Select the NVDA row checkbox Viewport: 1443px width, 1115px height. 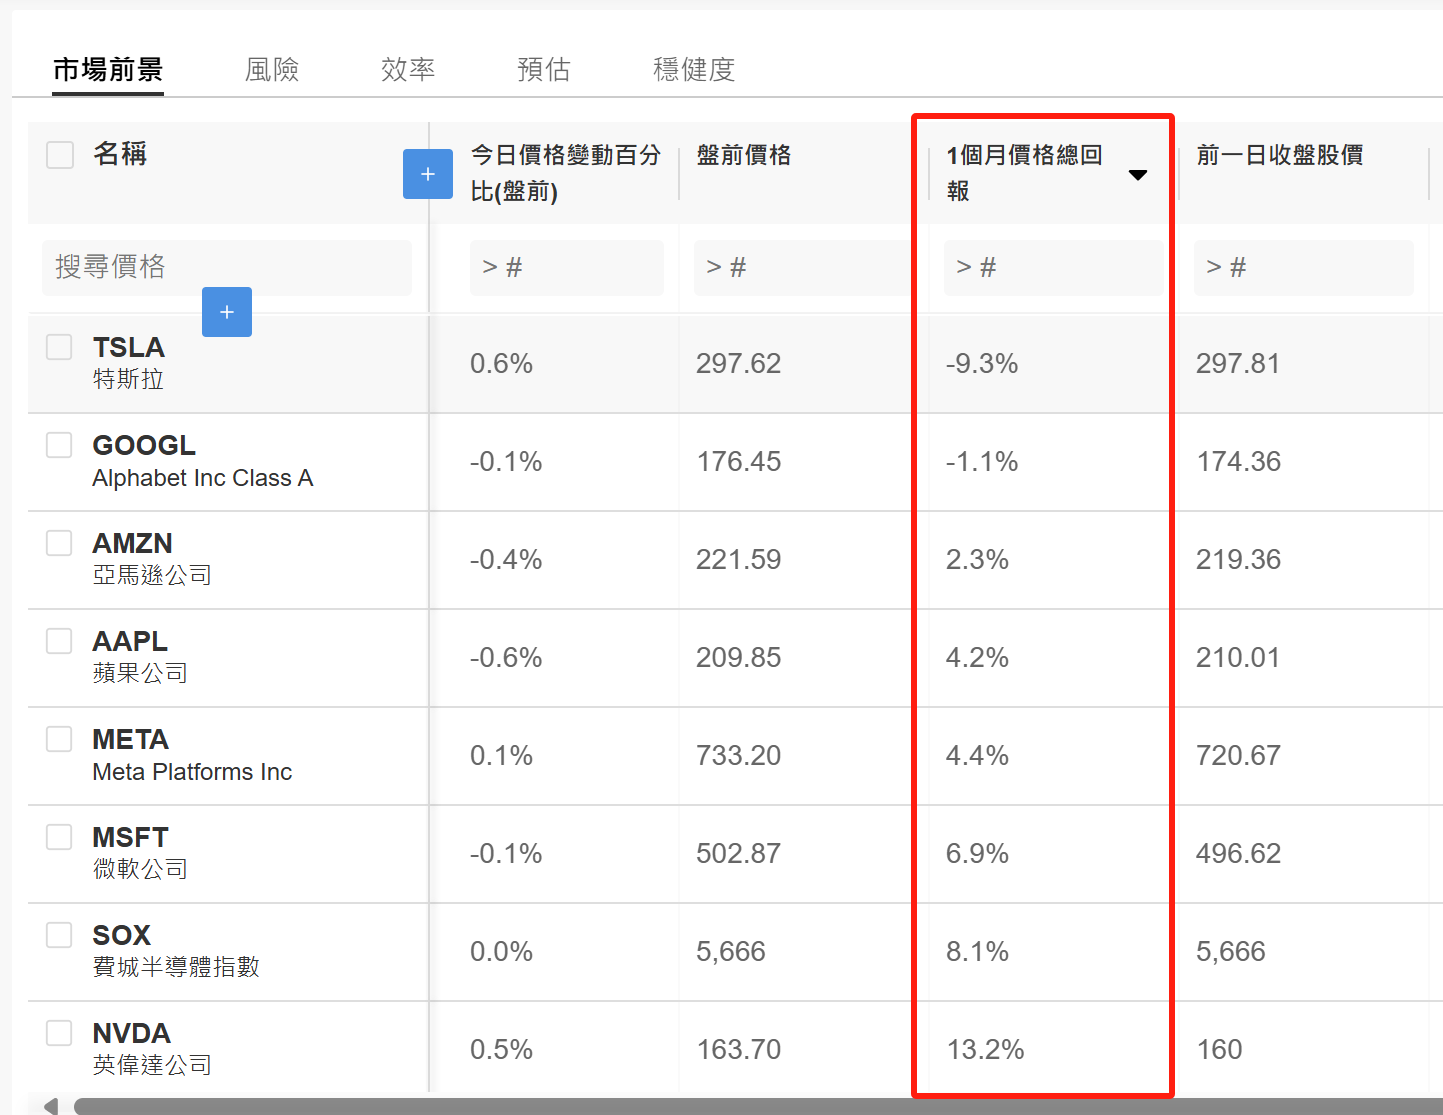[x=59, y=1033]
